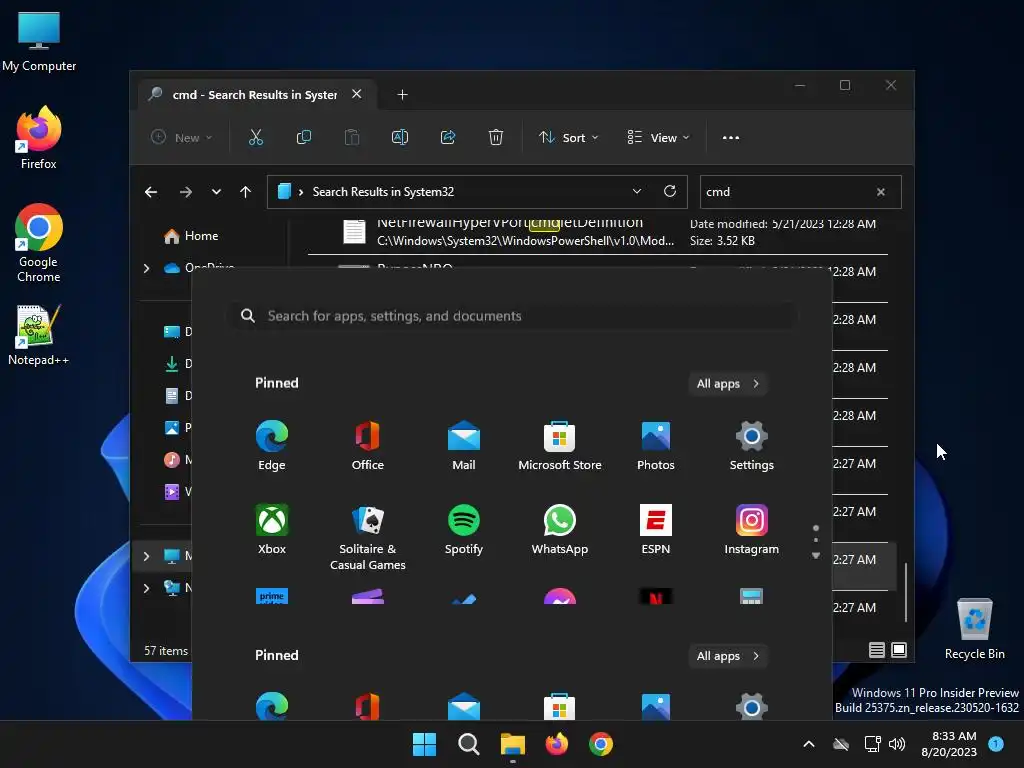Image resolution: width=1024 pixels, height=768 pixels.
Task: Click the Paste icon in Explorer toolbar
Action: click(x=351, y=138)
